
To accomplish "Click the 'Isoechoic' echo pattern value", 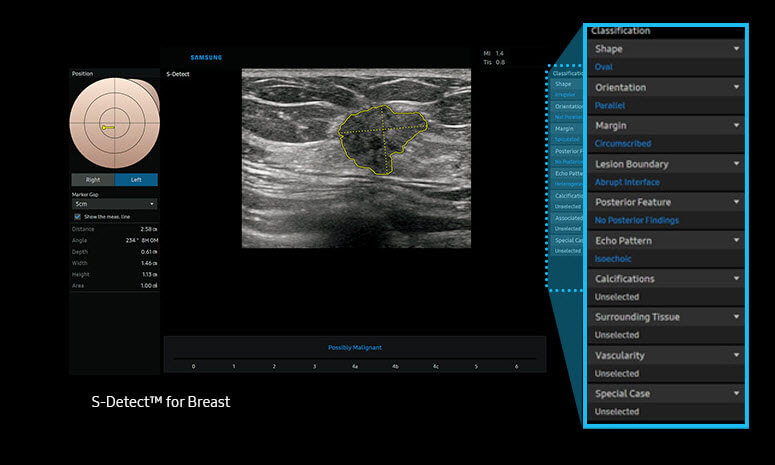I will click(613, 259).
